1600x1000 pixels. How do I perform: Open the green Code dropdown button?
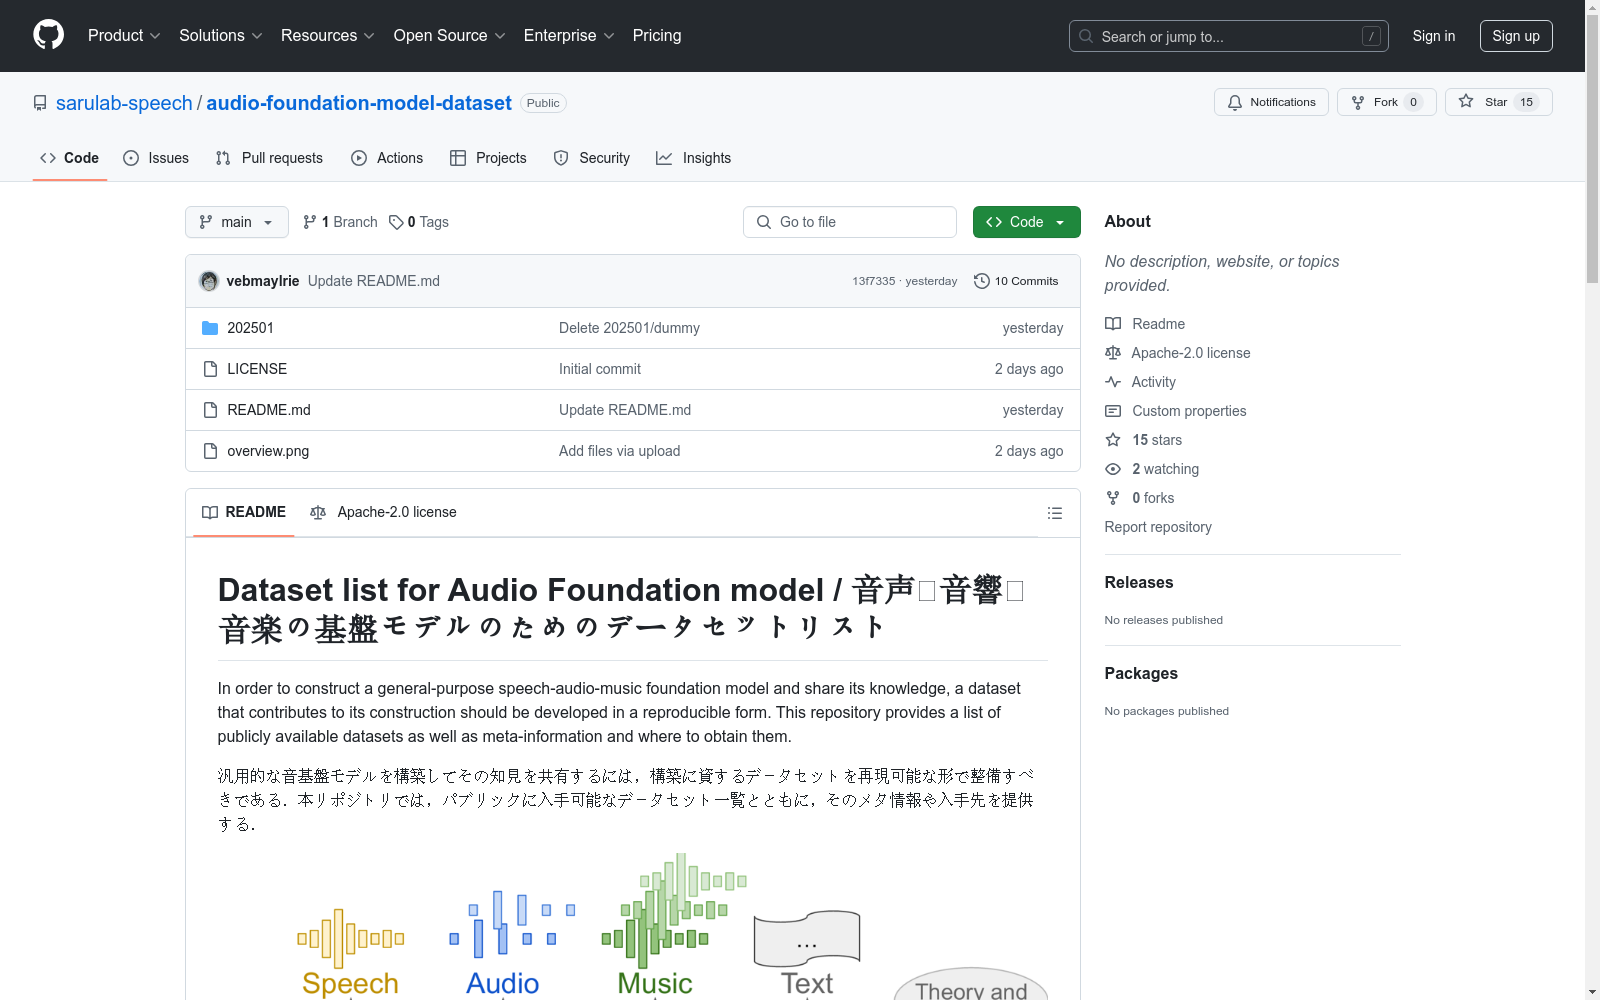[x=1026, y=222]
